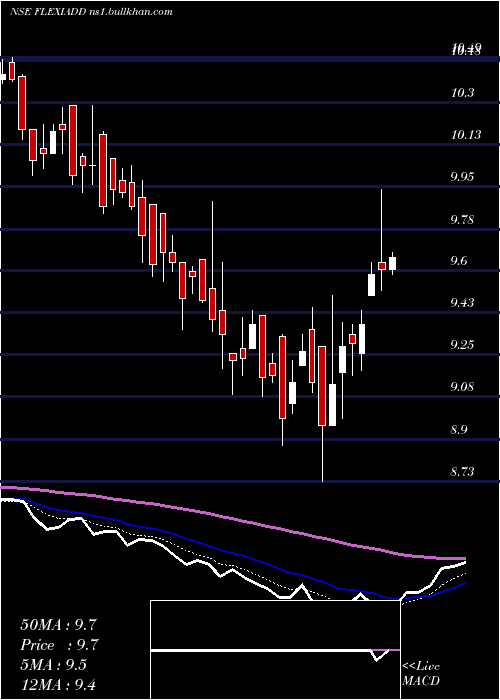
Task: Click the 10.3 price axis label
Action: point(463,93)
